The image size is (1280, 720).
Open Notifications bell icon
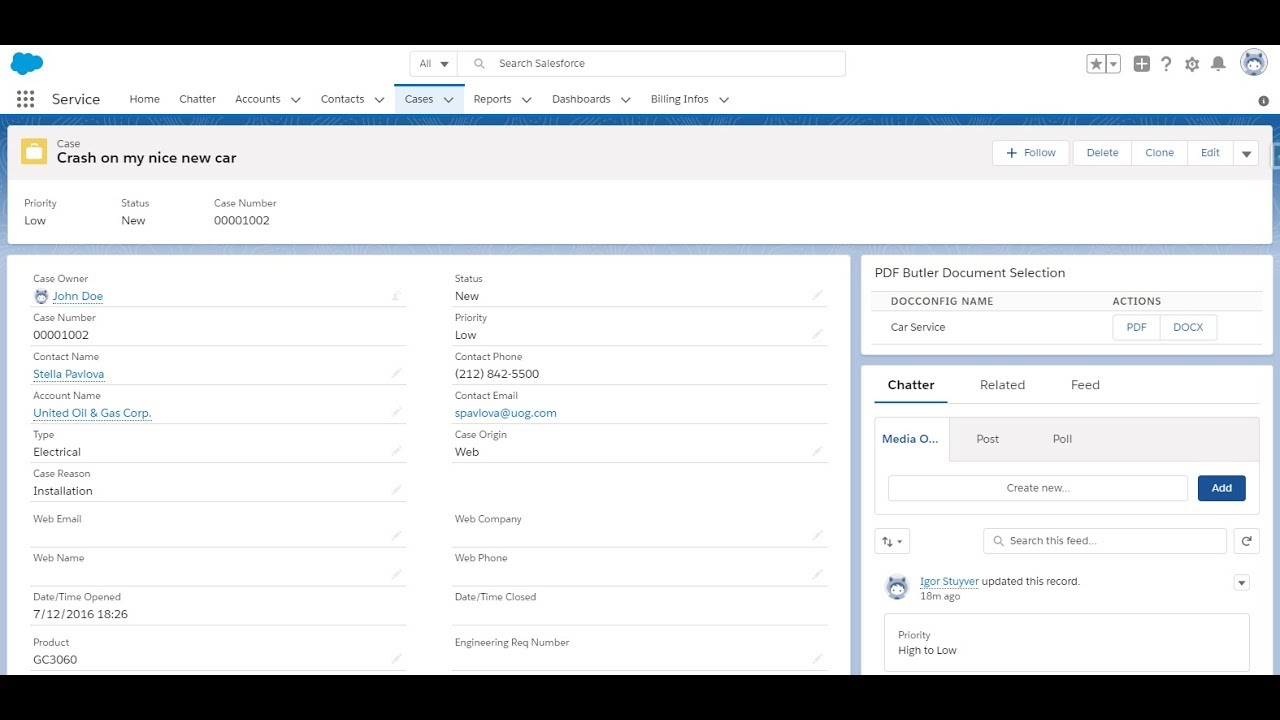coord(1218,64)
